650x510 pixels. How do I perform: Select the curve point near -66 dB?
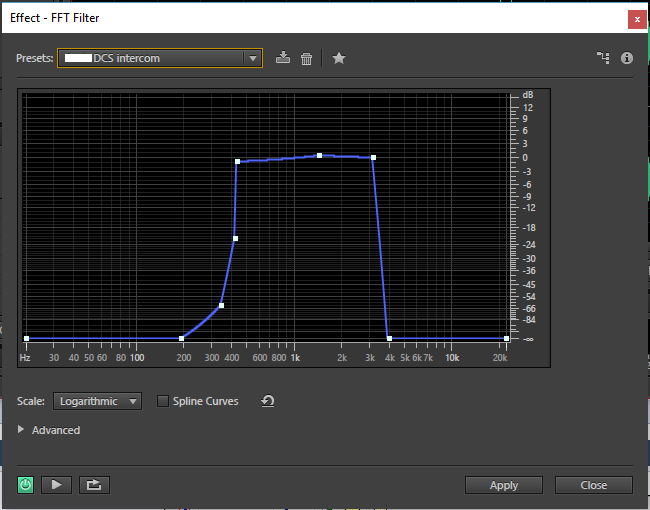pyautogui.click(x=221, y=306)
